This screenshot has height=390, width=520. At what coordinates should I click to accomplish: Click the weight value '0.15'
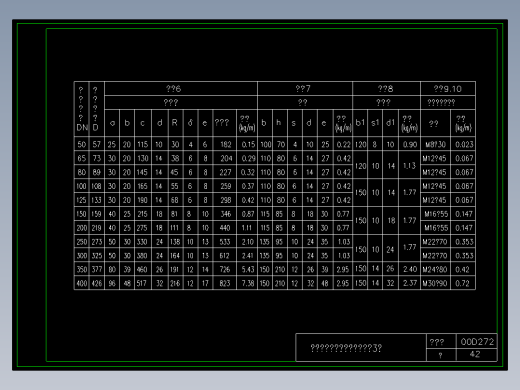(x=248, y=144)
